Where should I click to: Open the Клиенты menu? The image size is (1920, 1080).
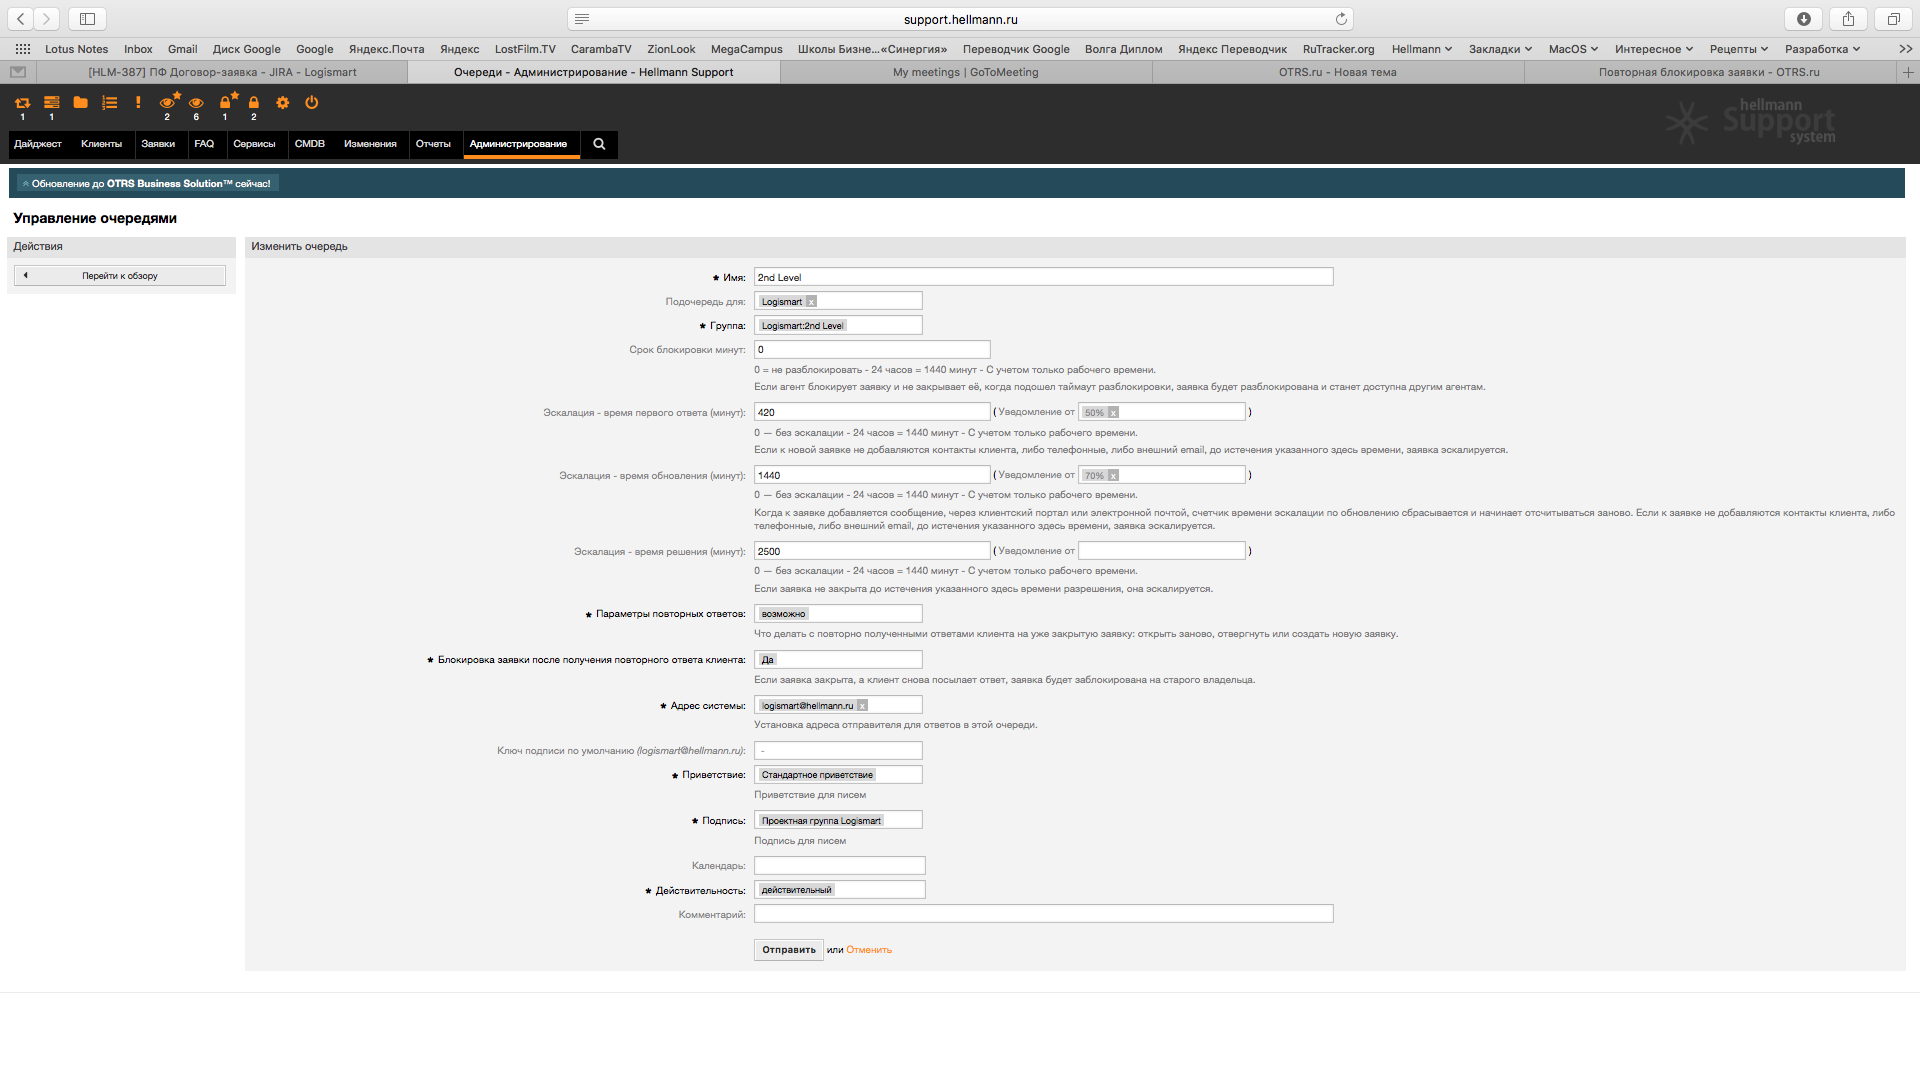[101, 144]
